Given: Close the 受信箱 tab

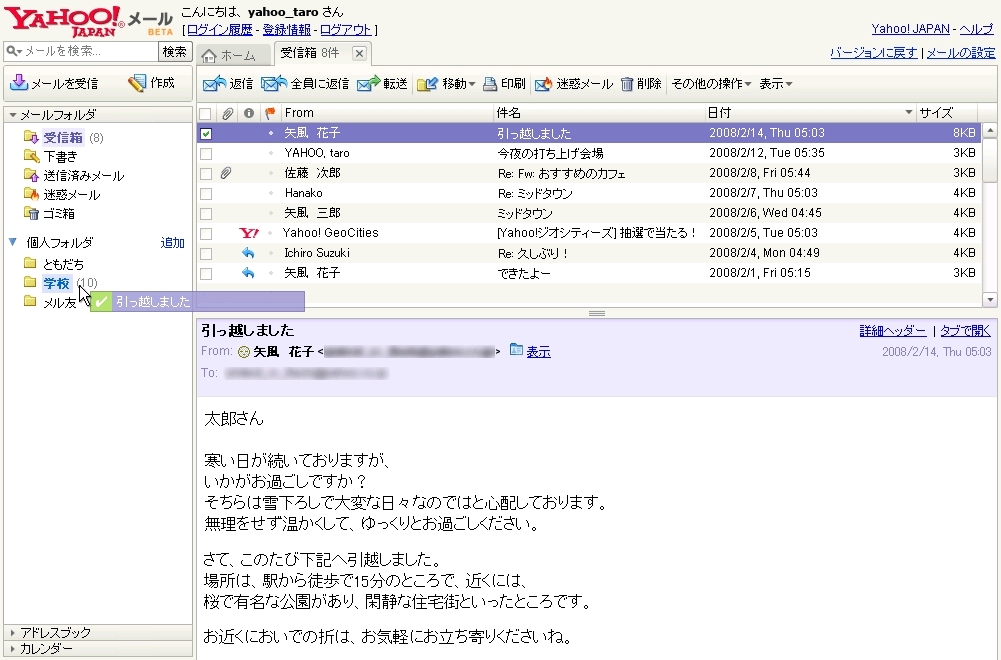Looking at the screenshot, I should (359, 53).
